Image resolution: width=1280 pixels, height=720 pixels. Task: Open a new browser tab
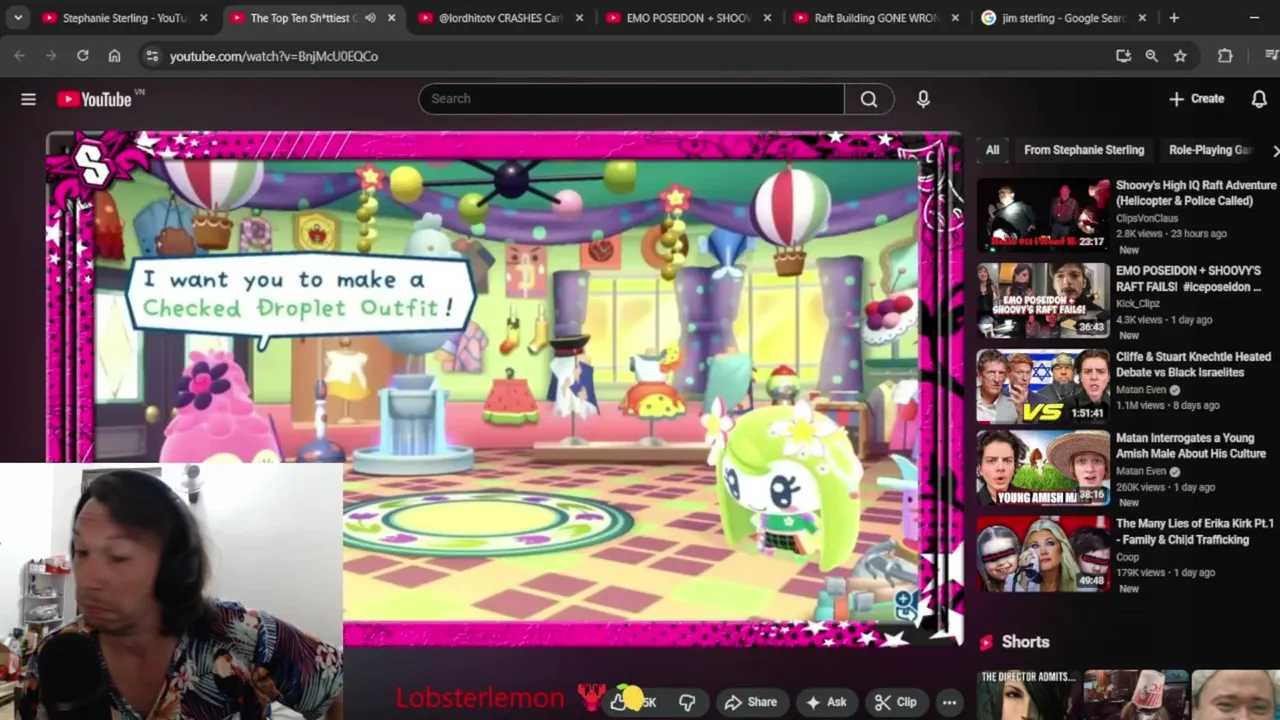1174,18
